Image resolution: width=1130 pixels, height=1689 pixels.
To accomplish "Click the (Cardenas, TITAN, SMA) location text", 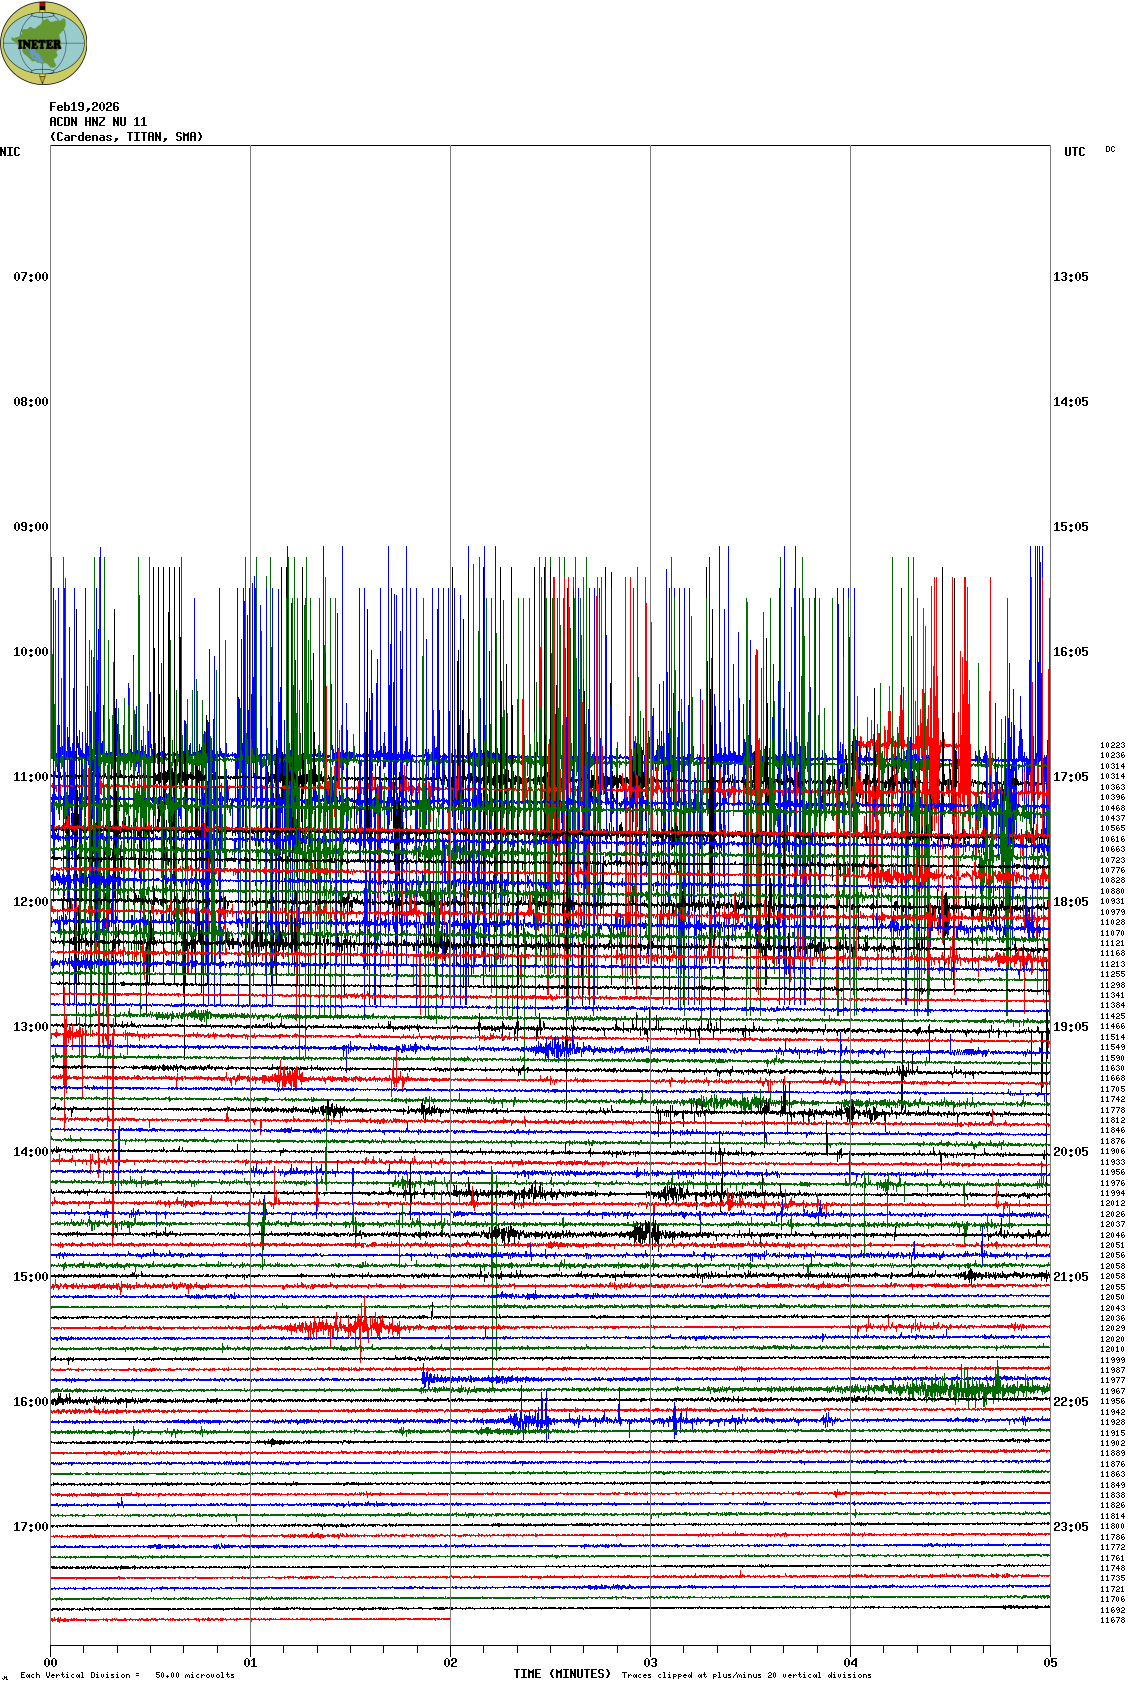I will 126,137.
